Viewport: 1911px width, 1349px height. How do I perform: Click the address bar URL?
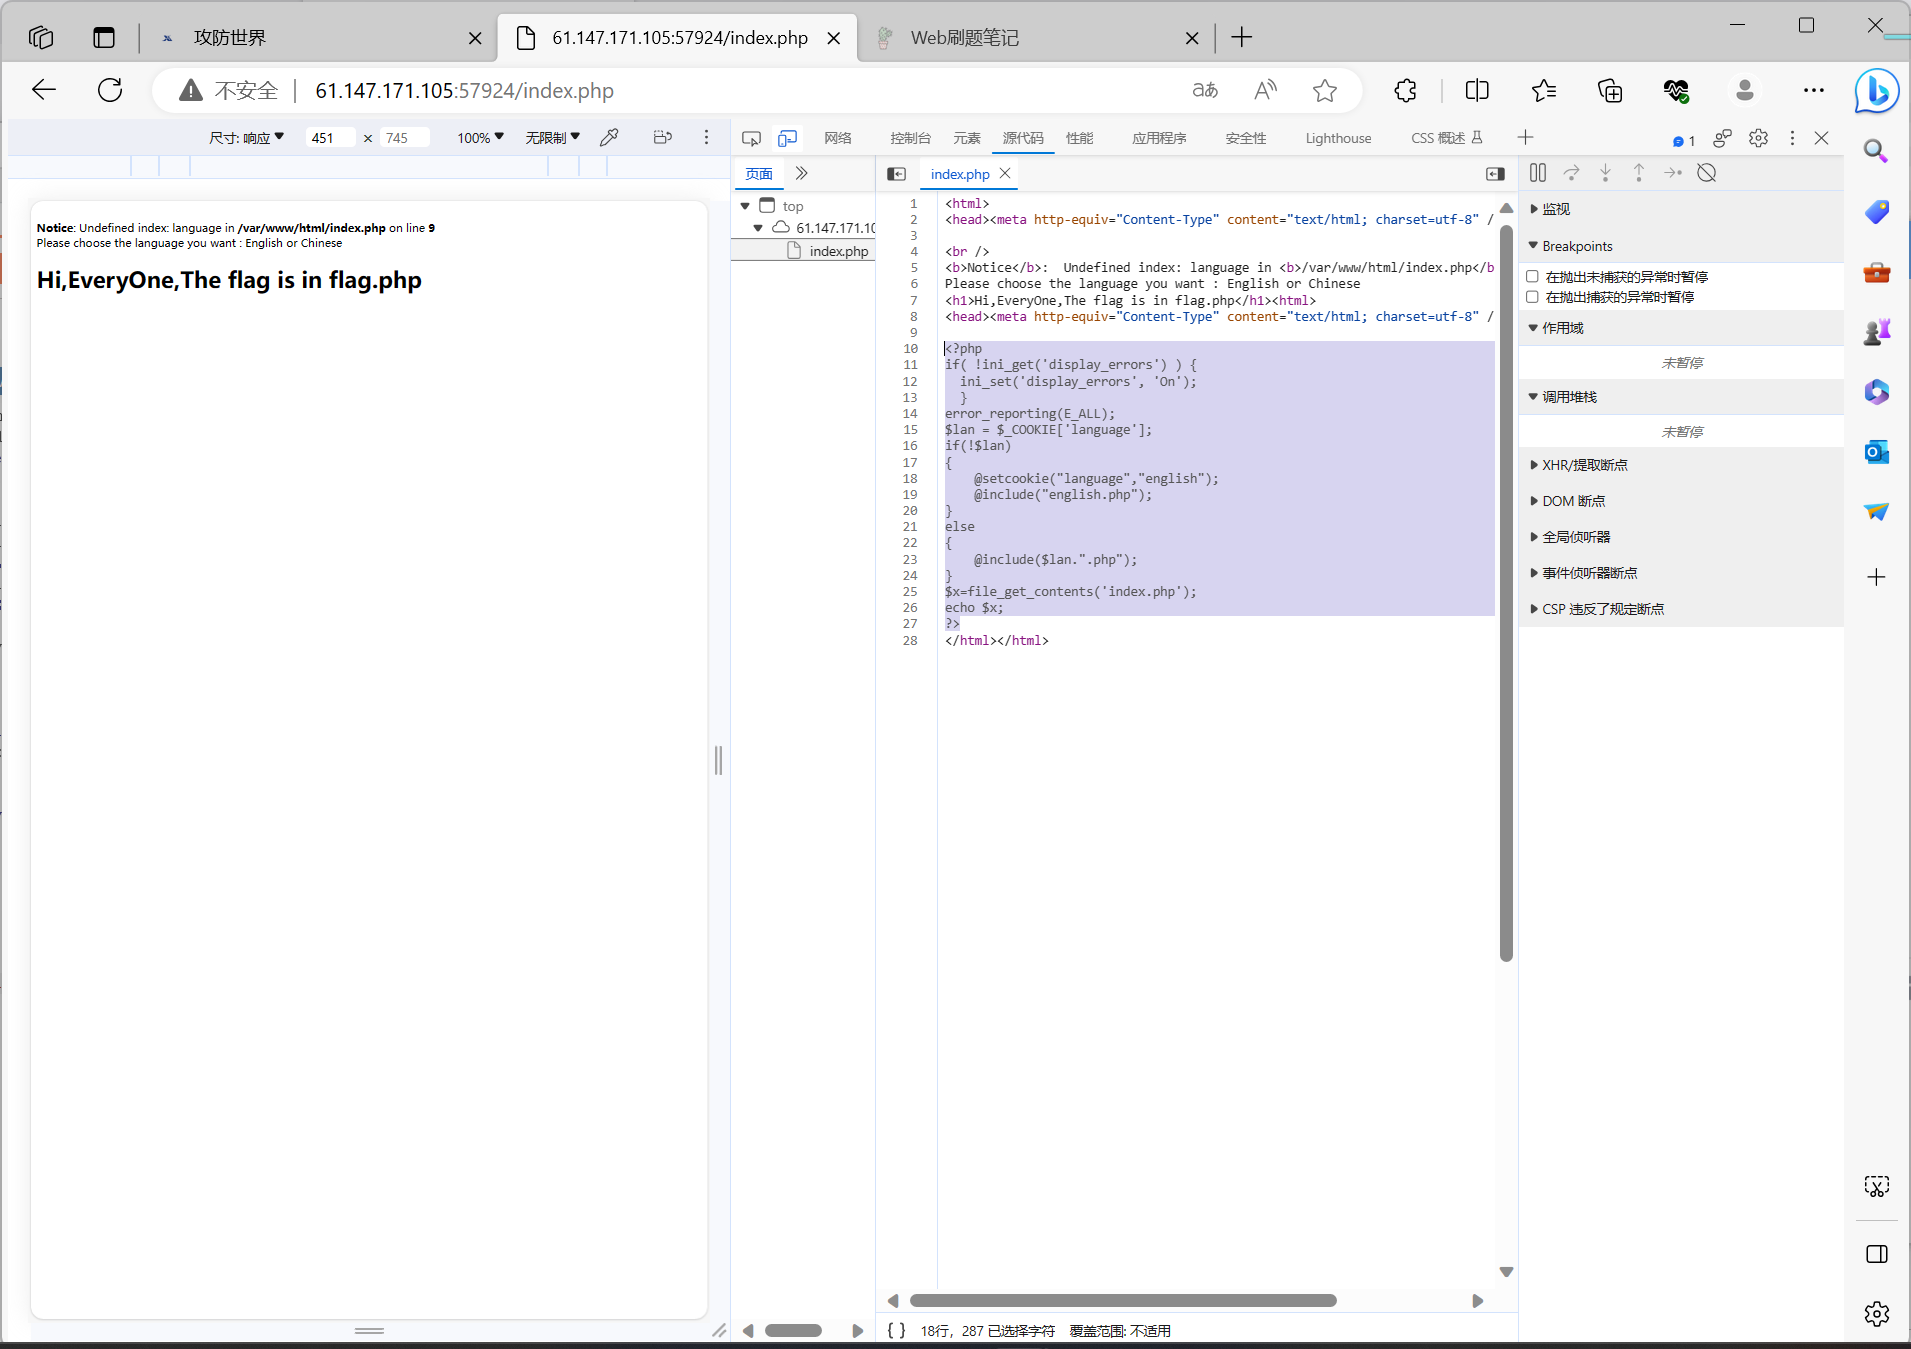coord(464,90)
